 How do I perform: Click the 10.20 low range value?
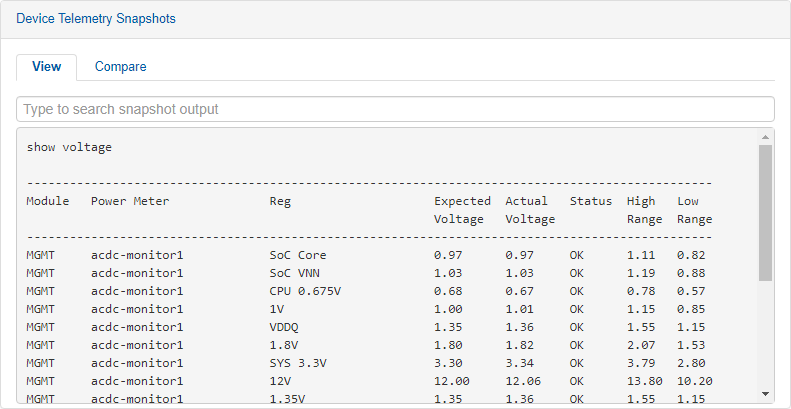694,381
